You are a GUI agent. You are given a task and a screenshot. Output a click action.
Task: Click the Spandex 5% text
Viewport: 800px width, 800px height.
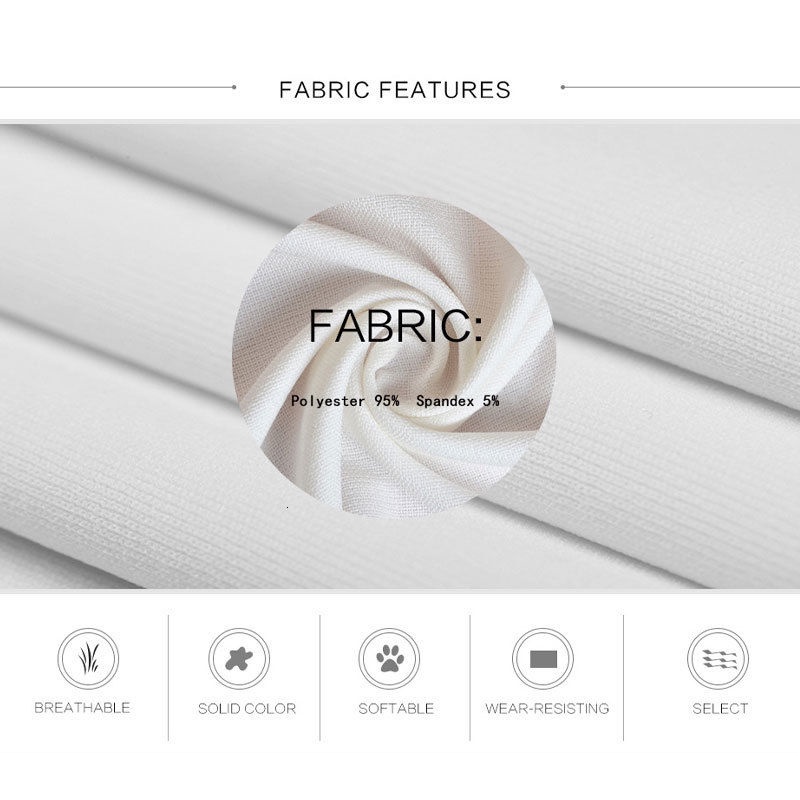pos(458,401)
